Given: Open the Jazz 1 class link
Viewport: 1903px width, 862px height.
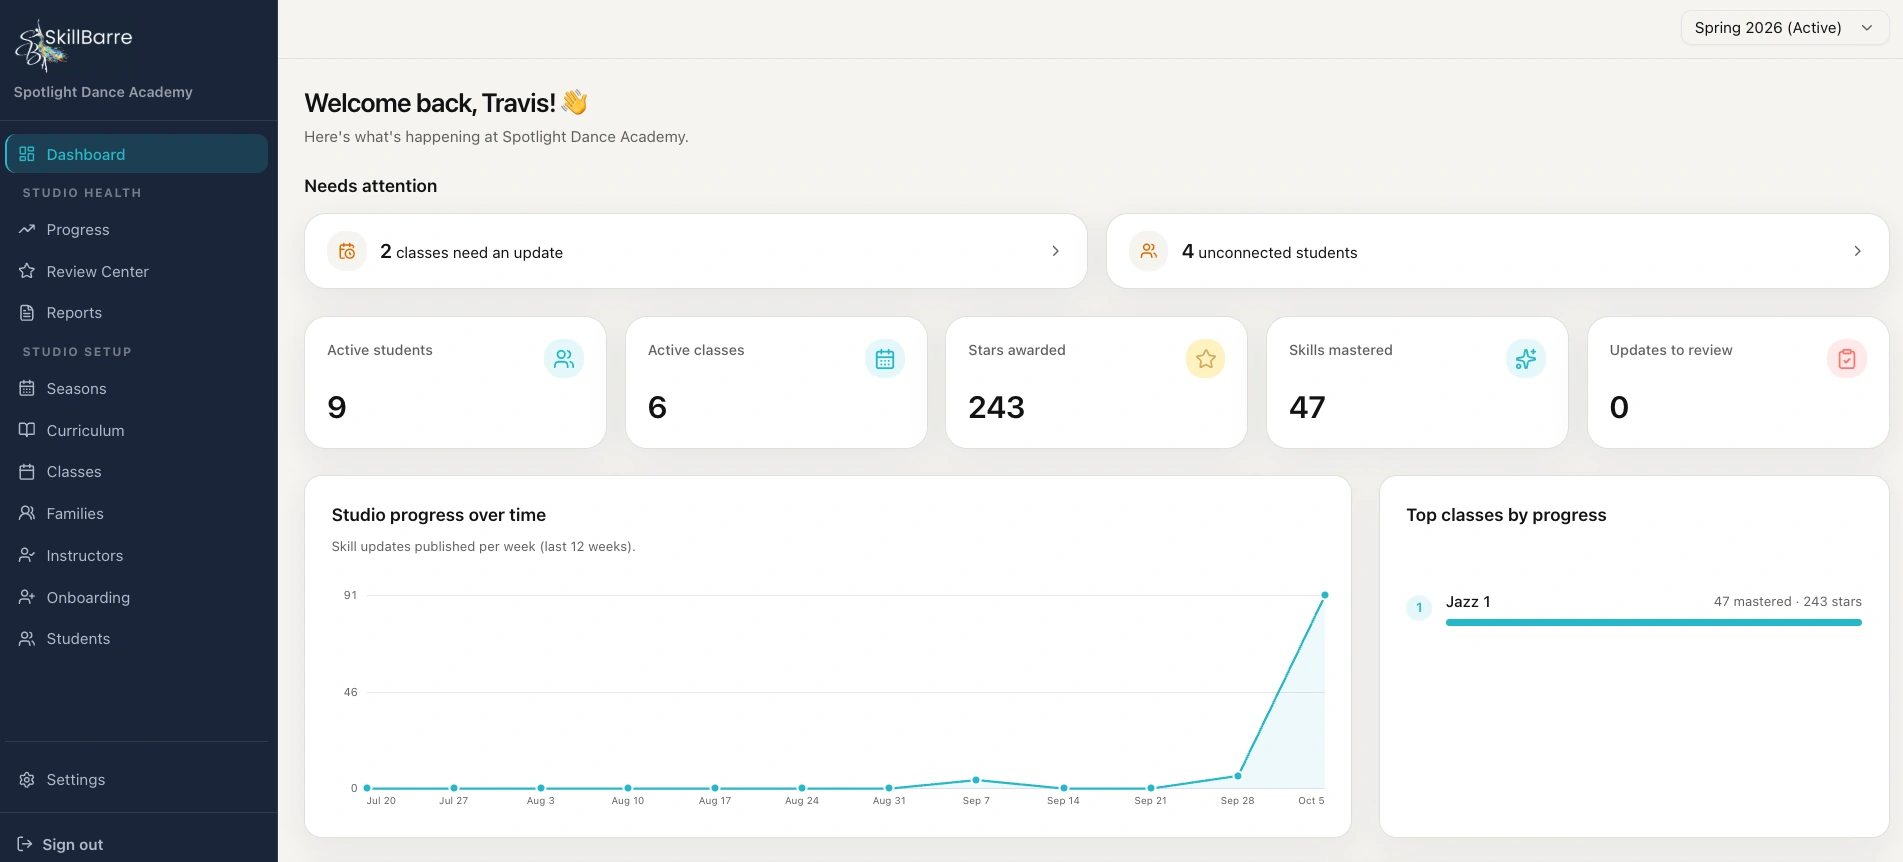Looking at the screenshot, I should pyautogui.click(x=1468, y=601).
